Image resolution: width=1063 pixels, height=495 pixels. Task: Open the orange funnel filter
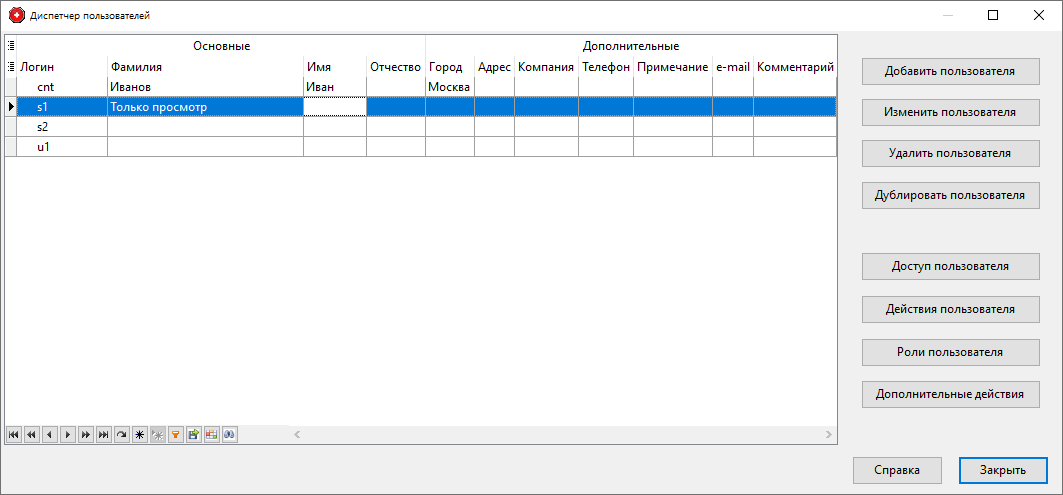click(x=176, y=435)
